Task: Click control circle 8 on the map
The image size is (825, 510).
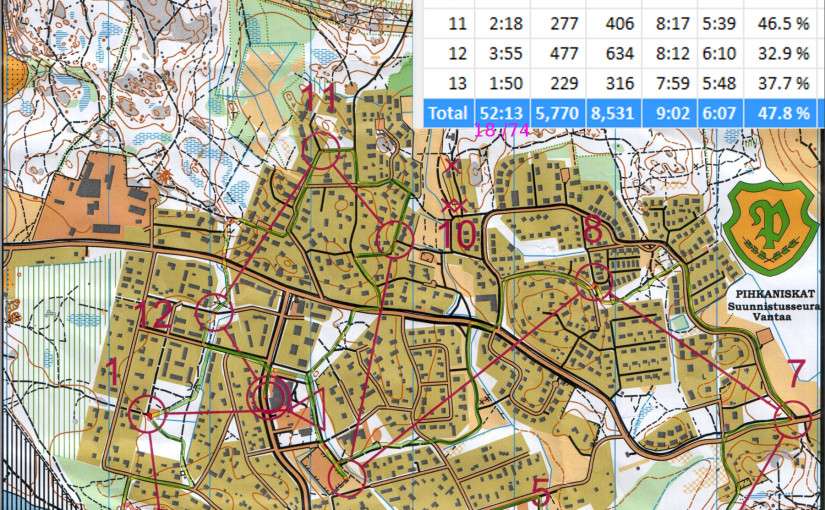Action: (x=593, y=282)
